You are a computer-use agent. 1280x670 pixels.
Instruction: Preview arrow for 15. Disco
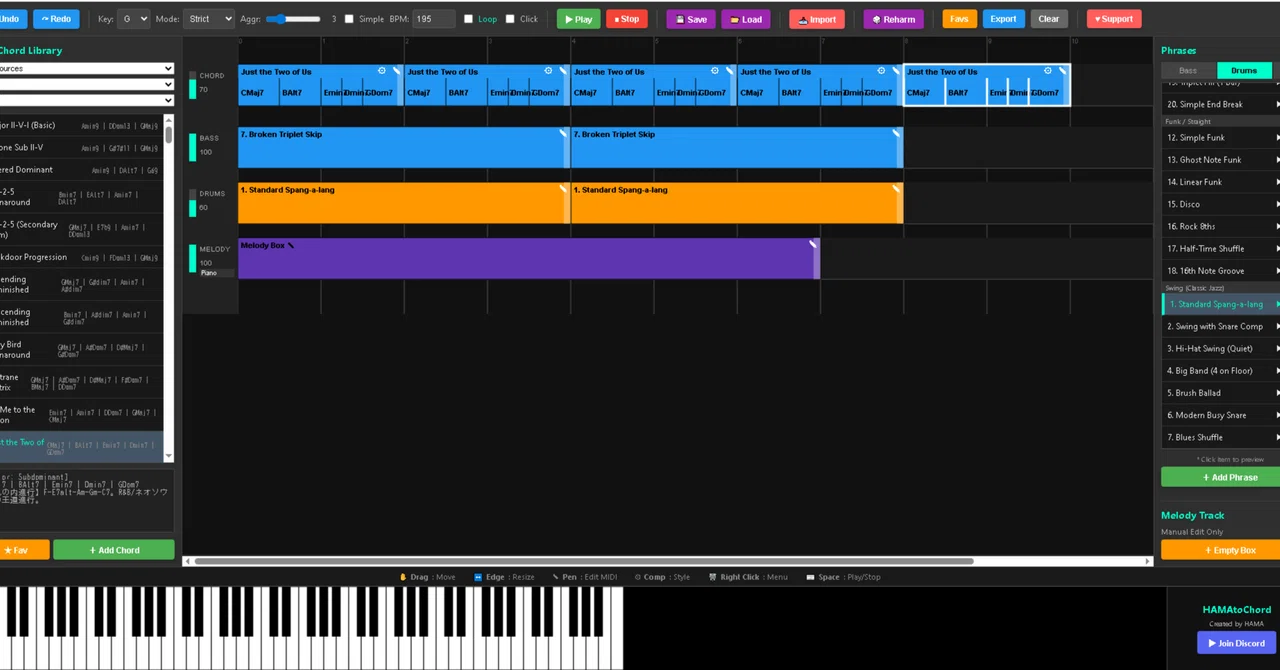pos(1276,204)
